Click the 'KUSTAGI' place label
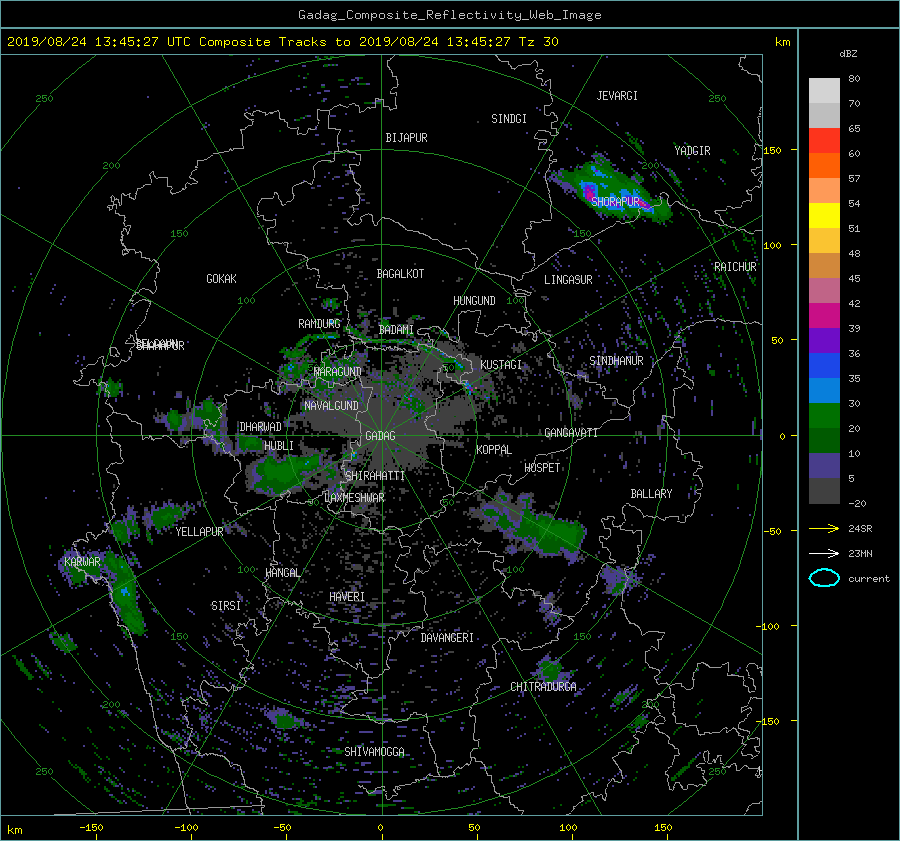The width and height of the screenshot is (900, 841). click(x=501, y=365)
